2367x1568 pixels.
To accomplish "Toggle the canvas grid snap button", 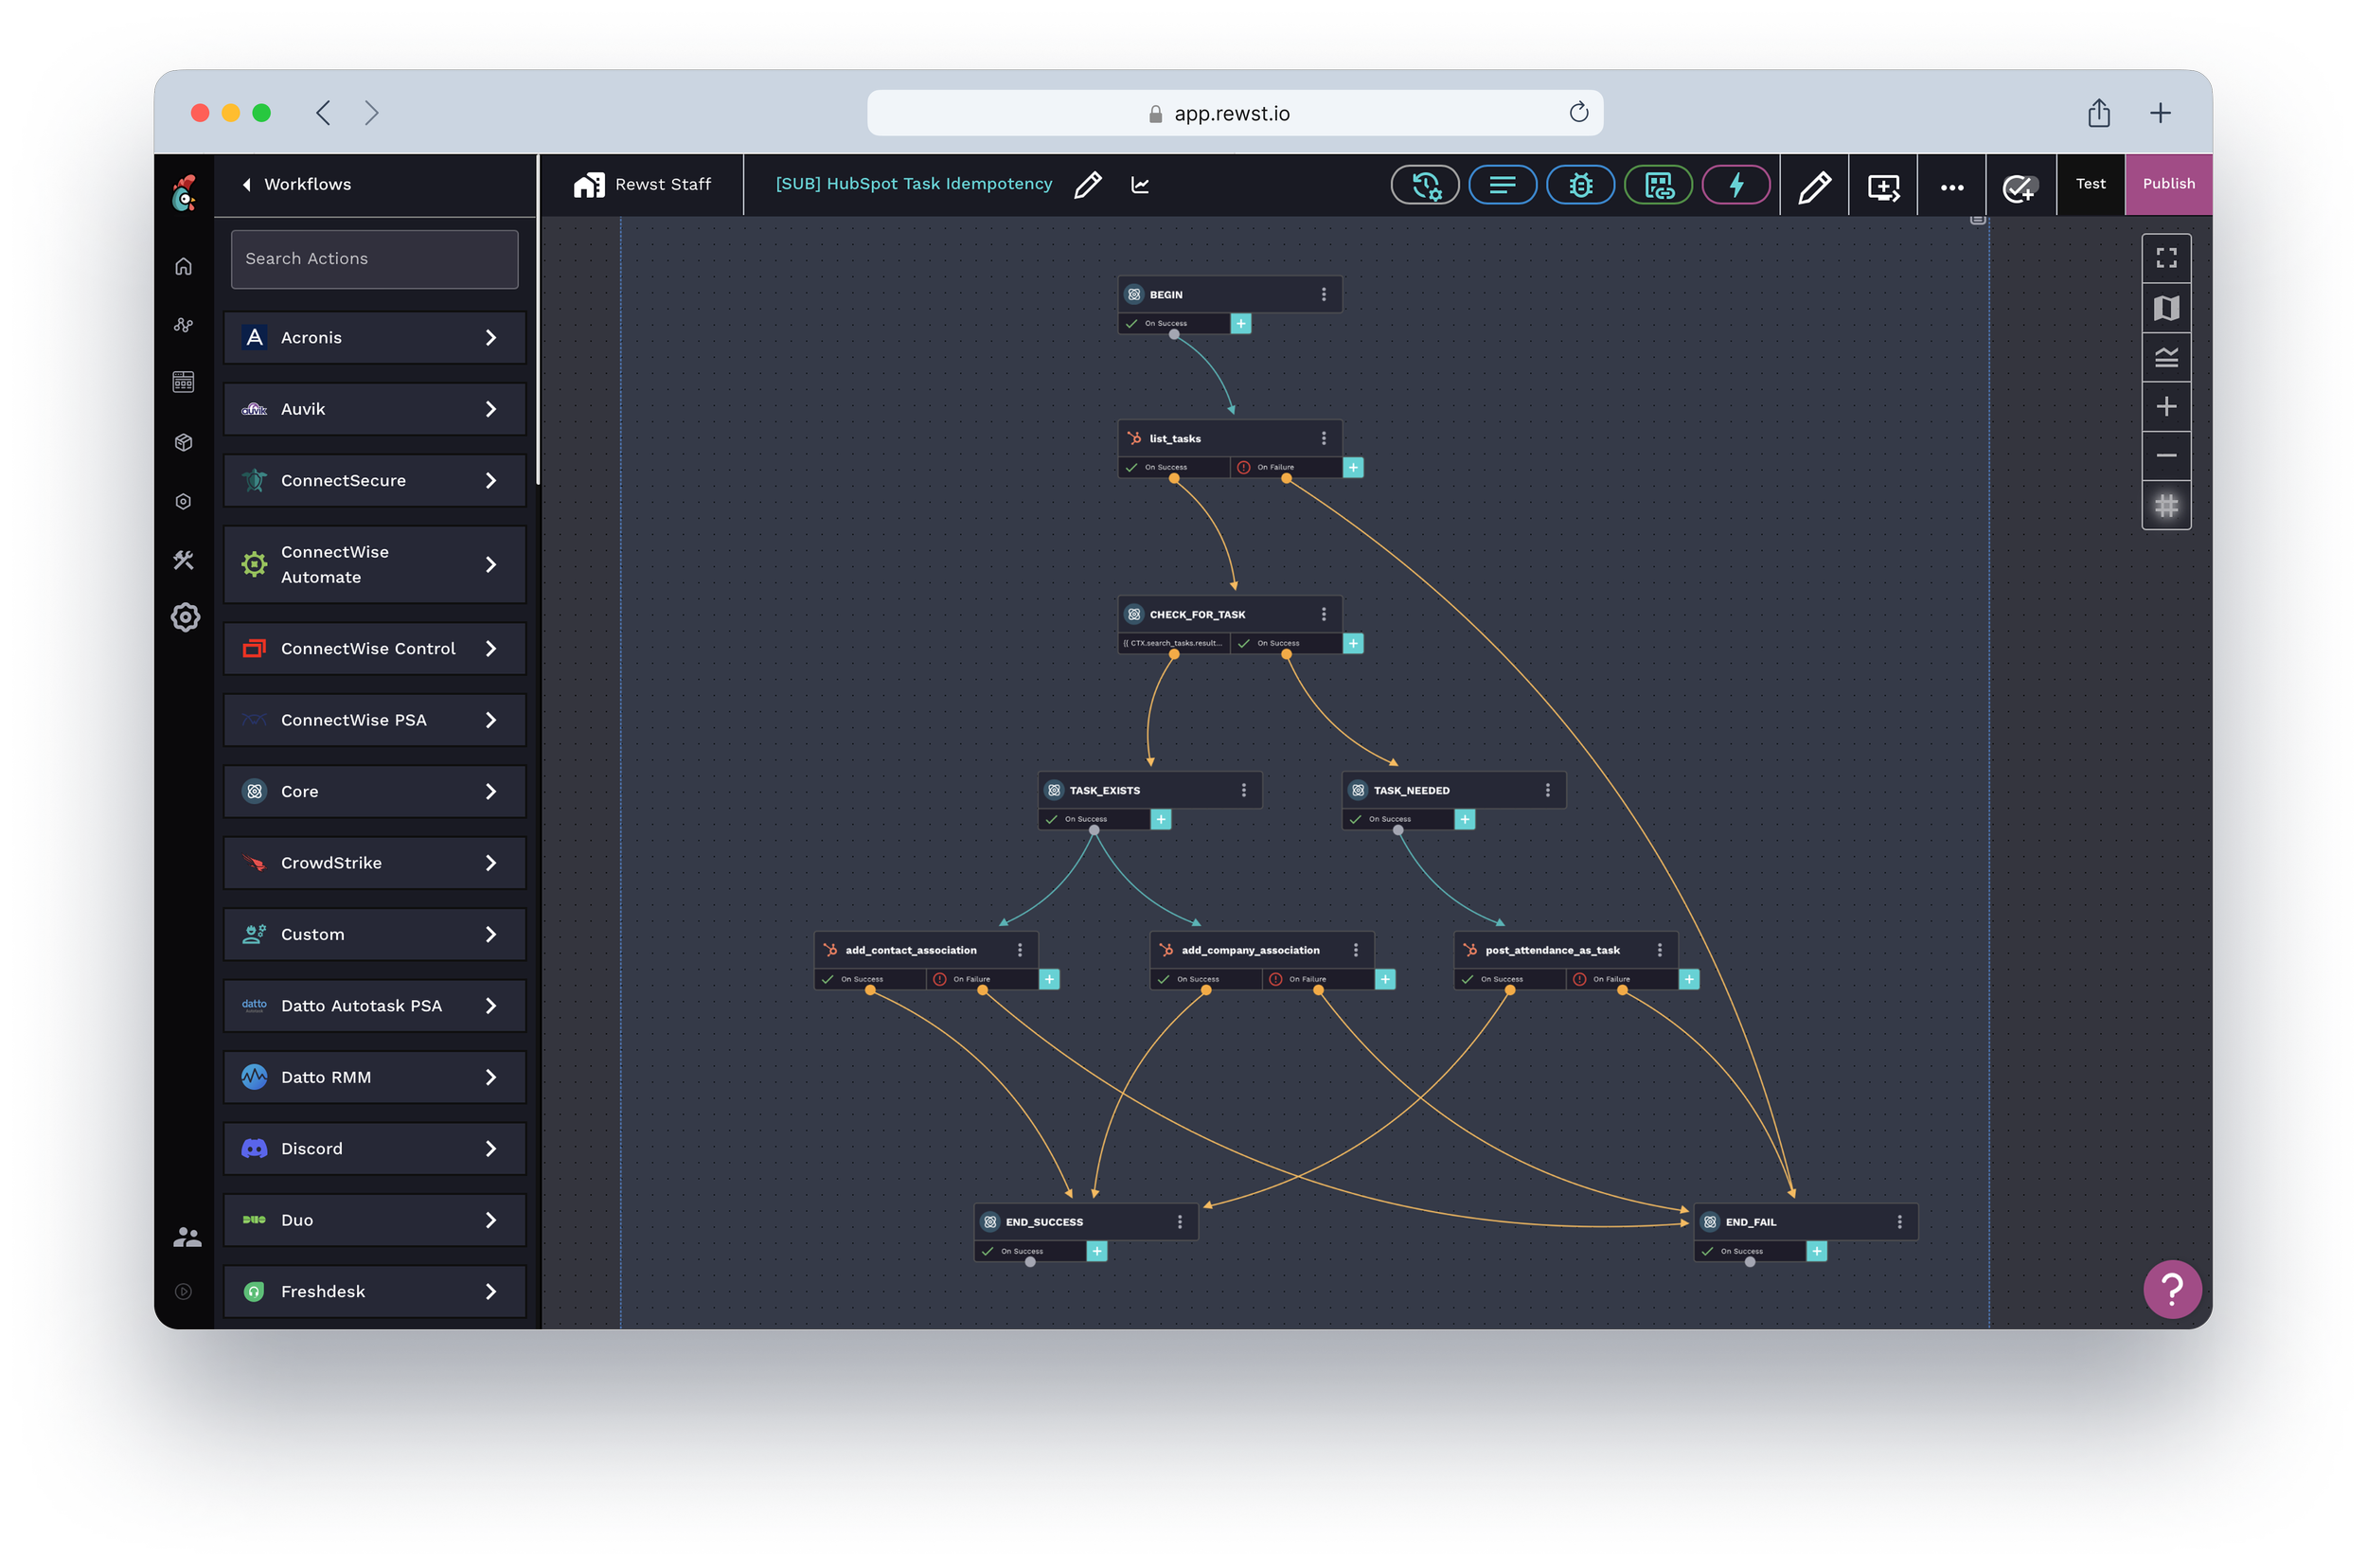I will coord(2166,506).
